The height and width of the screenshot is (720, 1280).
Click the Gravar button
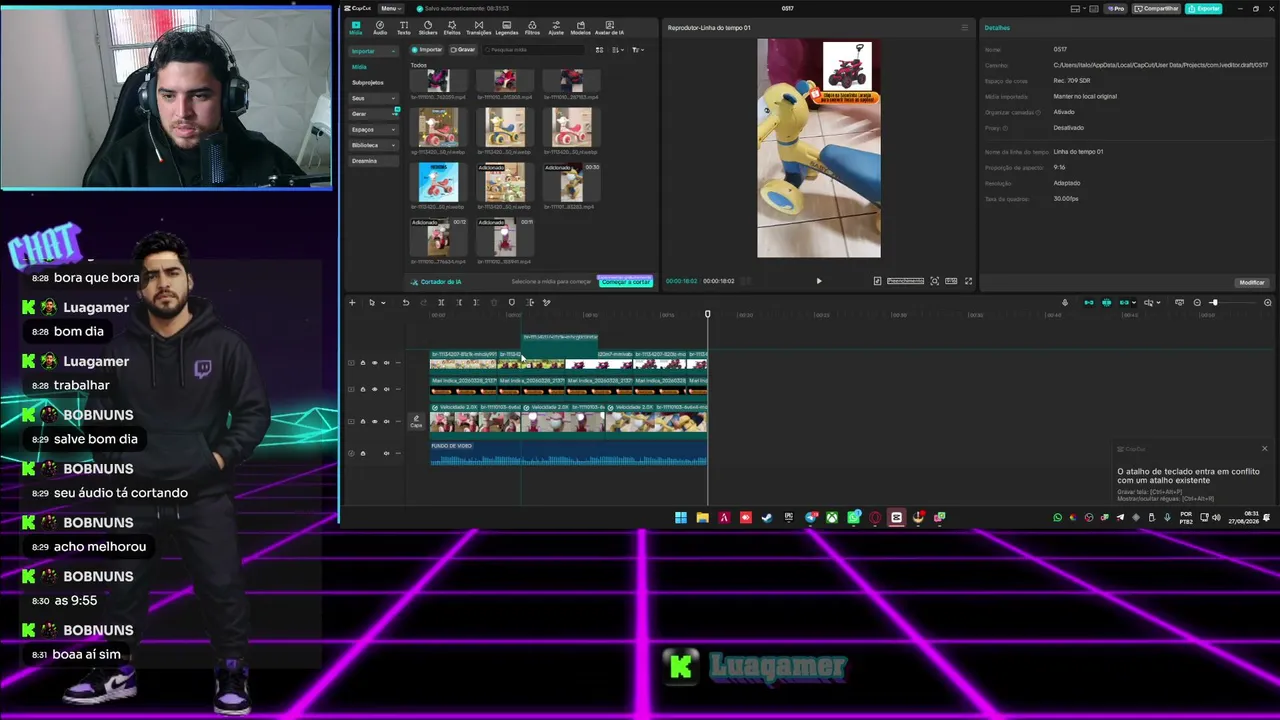click(462, 49)
